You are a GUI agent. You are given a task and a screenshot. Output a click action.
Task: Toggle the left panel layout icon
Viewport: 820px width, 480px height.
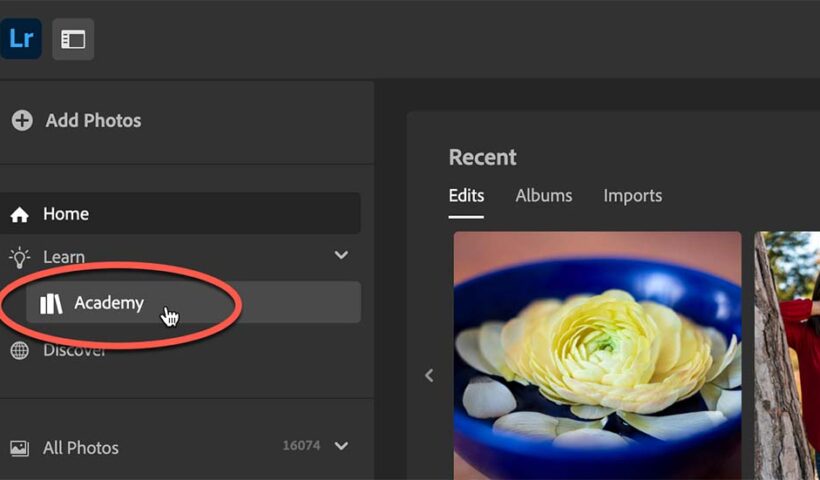[x=73, y=40]
